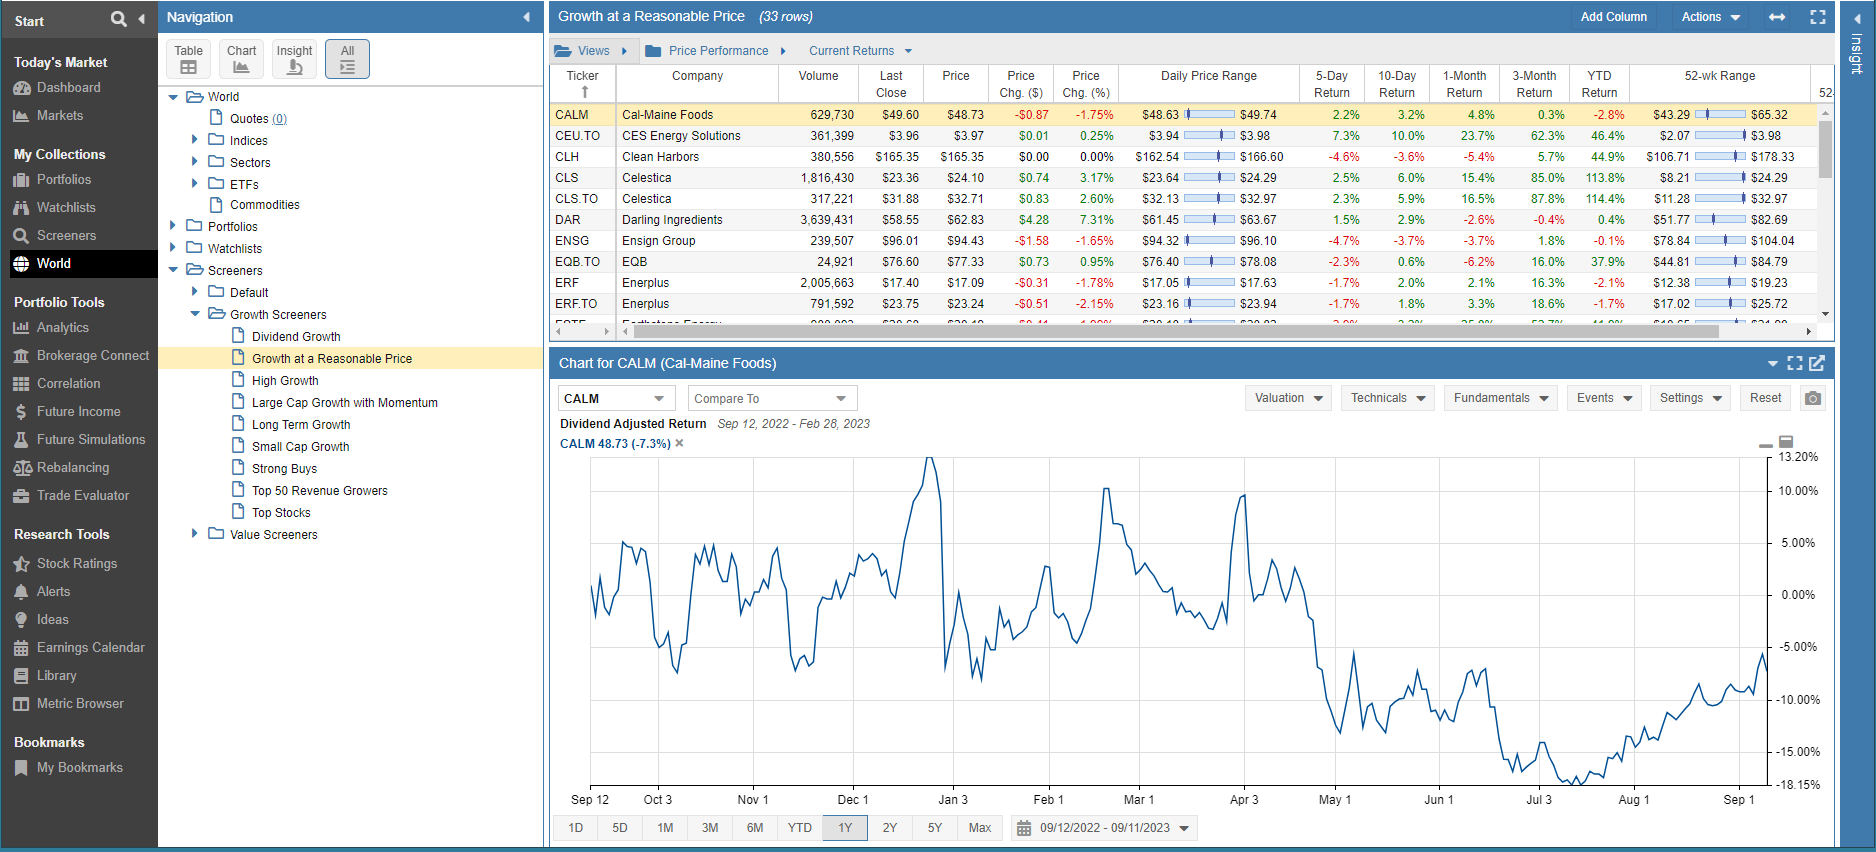Set chart range to 5Y
The width and height of the screenshot is (1876, 852).
tap(935, 828)
